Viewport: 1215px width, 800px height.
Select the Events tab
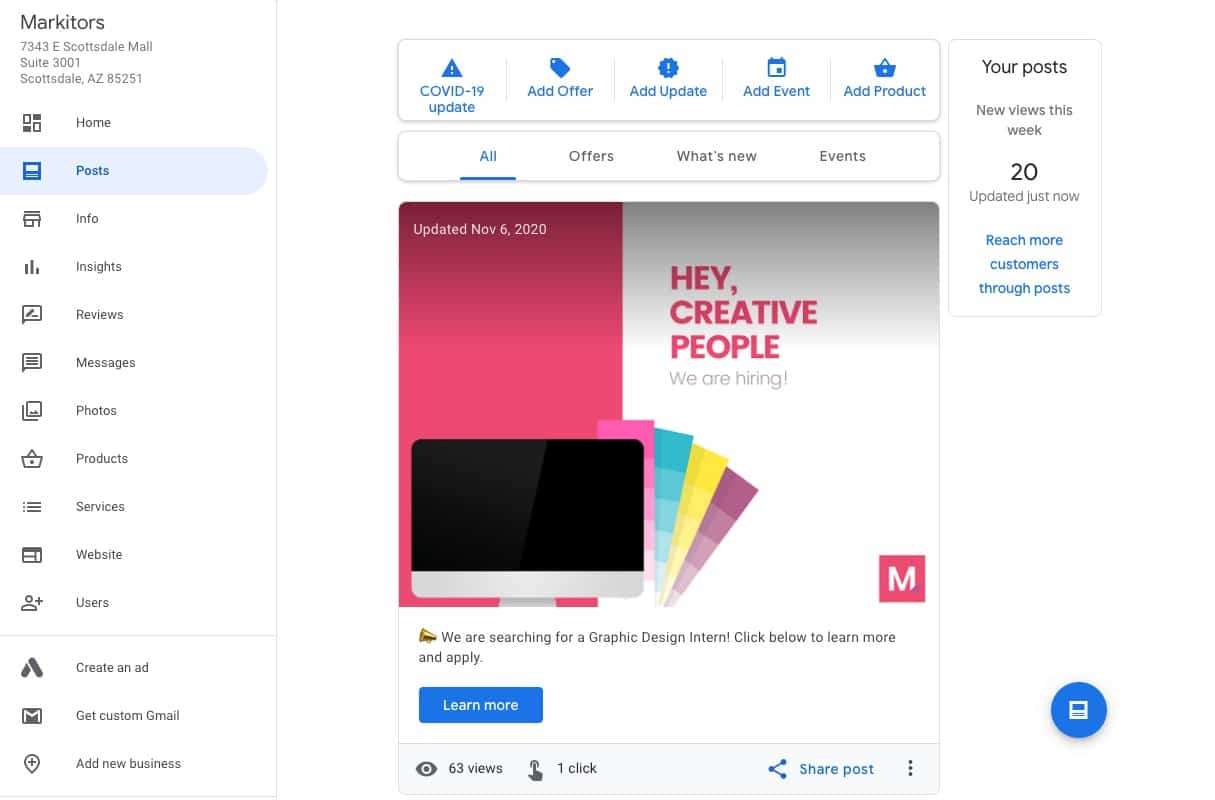pos(843,156)
